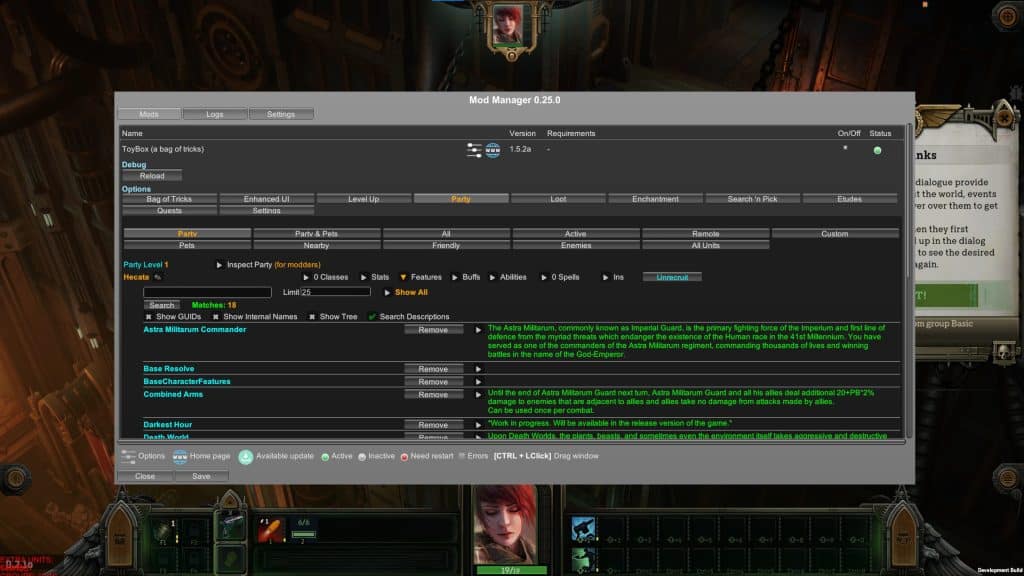The width and height of the screenshot is (1024, 576).
Task: Select the green ability icon below the pistol
Action: point(583,560)
